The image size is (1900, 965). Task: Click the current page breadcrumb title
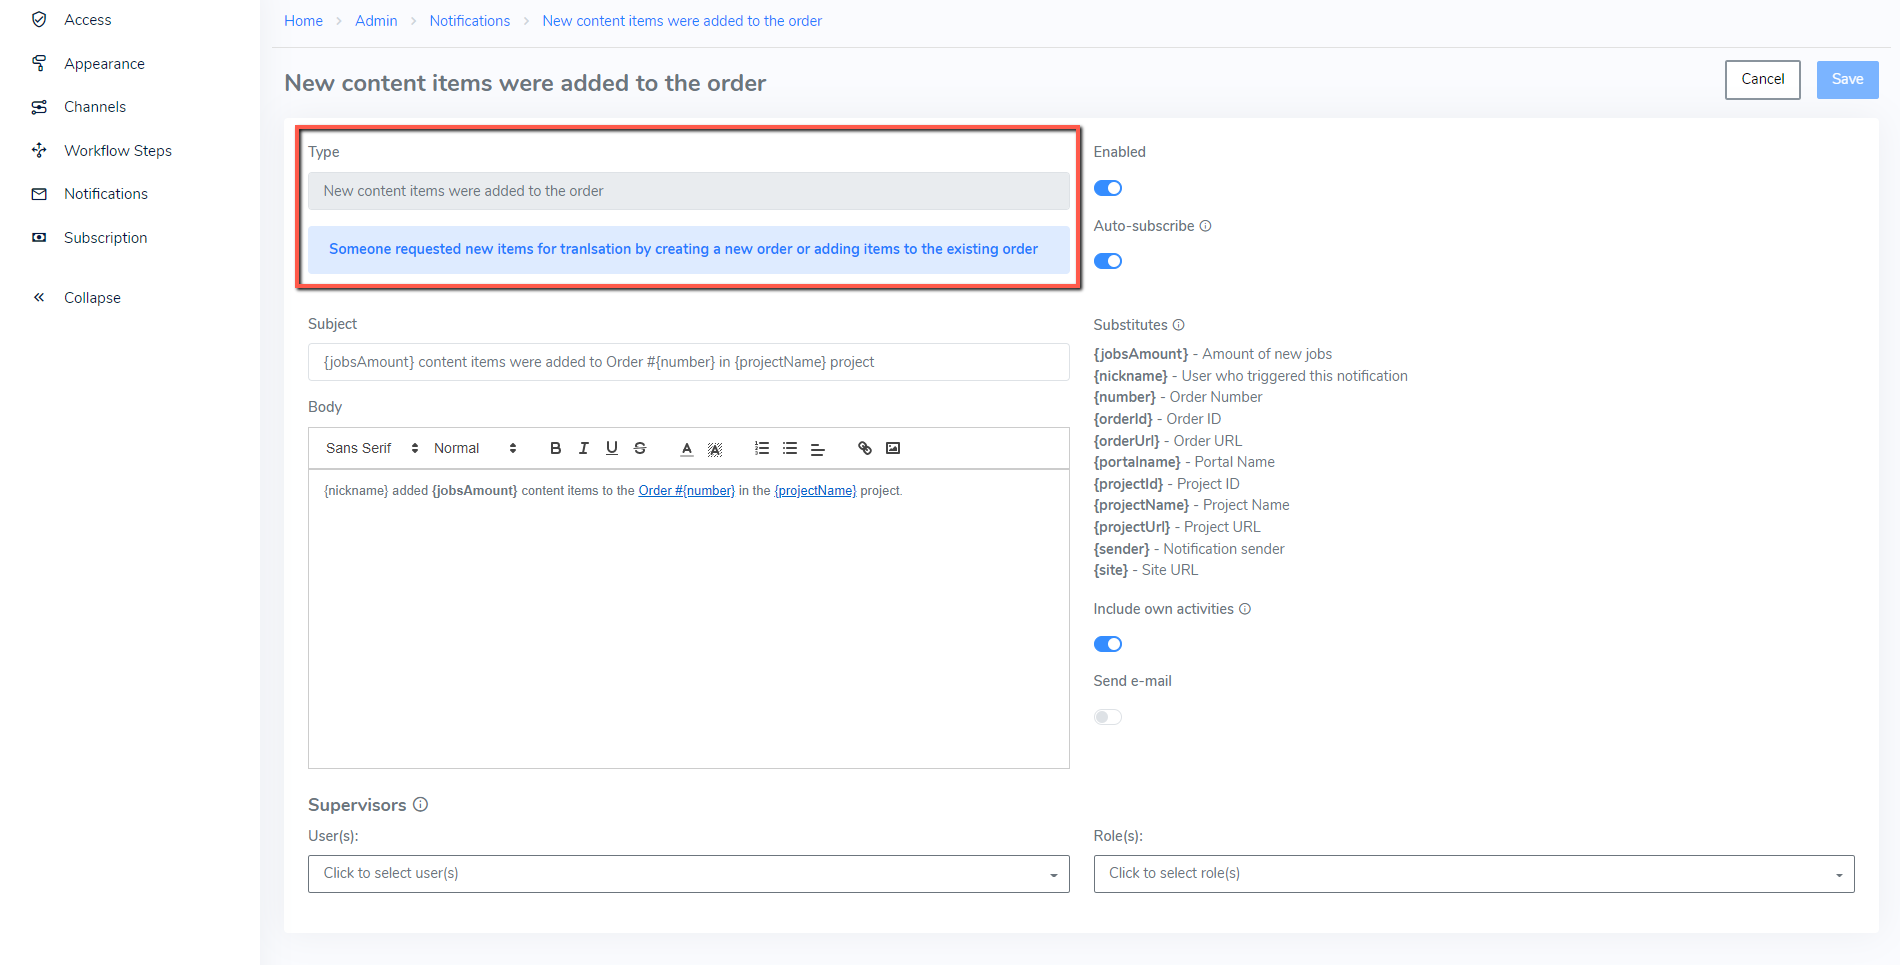(x=682, y=21)
